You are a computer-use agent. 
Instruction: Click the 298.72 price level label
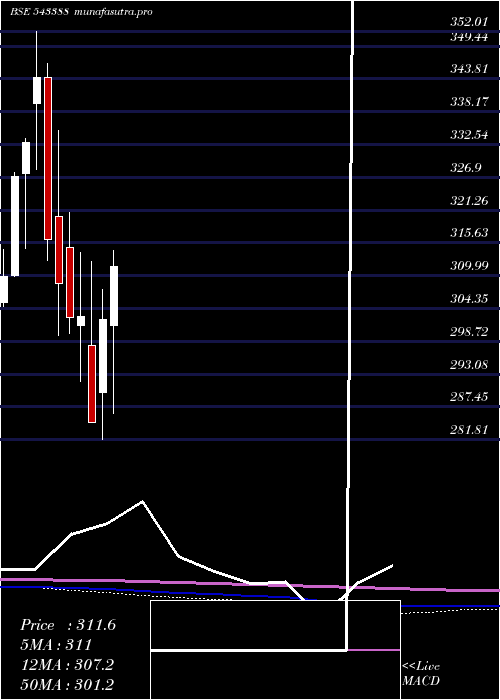coord(469,332)
